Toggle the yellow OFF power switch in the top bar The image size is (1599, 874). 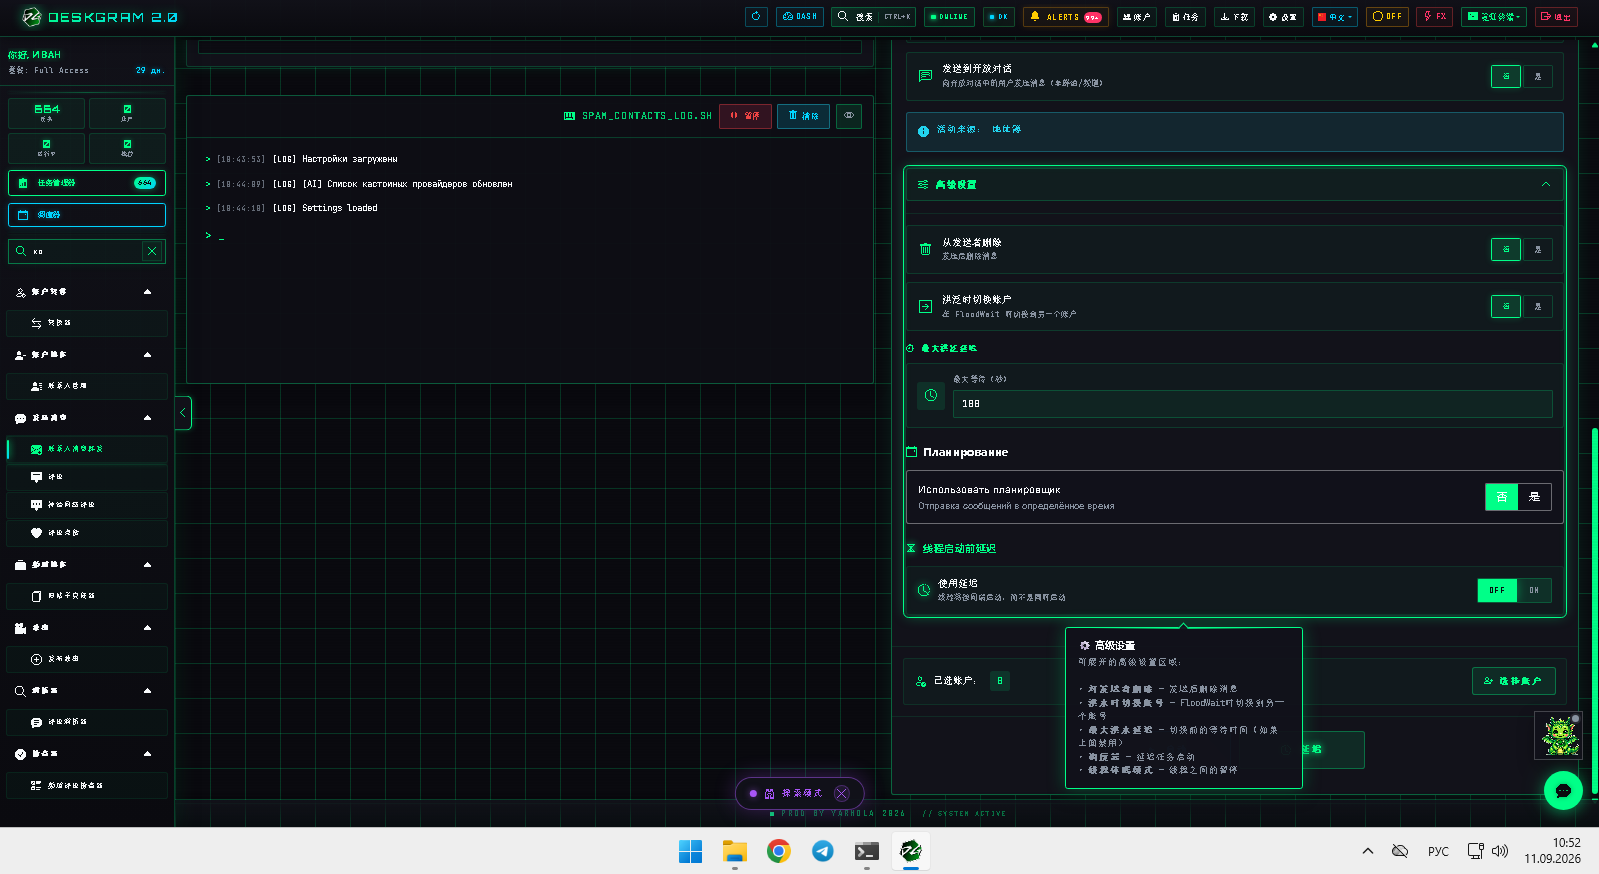[1388, 17]
